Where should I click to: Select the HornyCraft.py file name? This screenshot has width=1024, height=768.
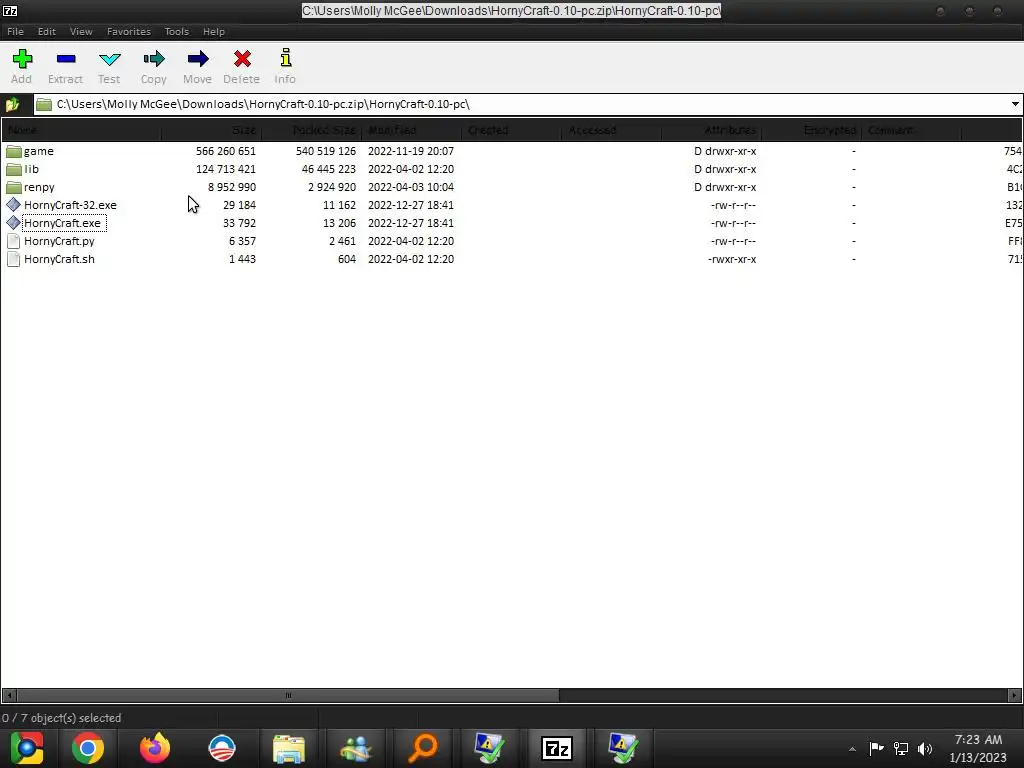tap(59, 241)
